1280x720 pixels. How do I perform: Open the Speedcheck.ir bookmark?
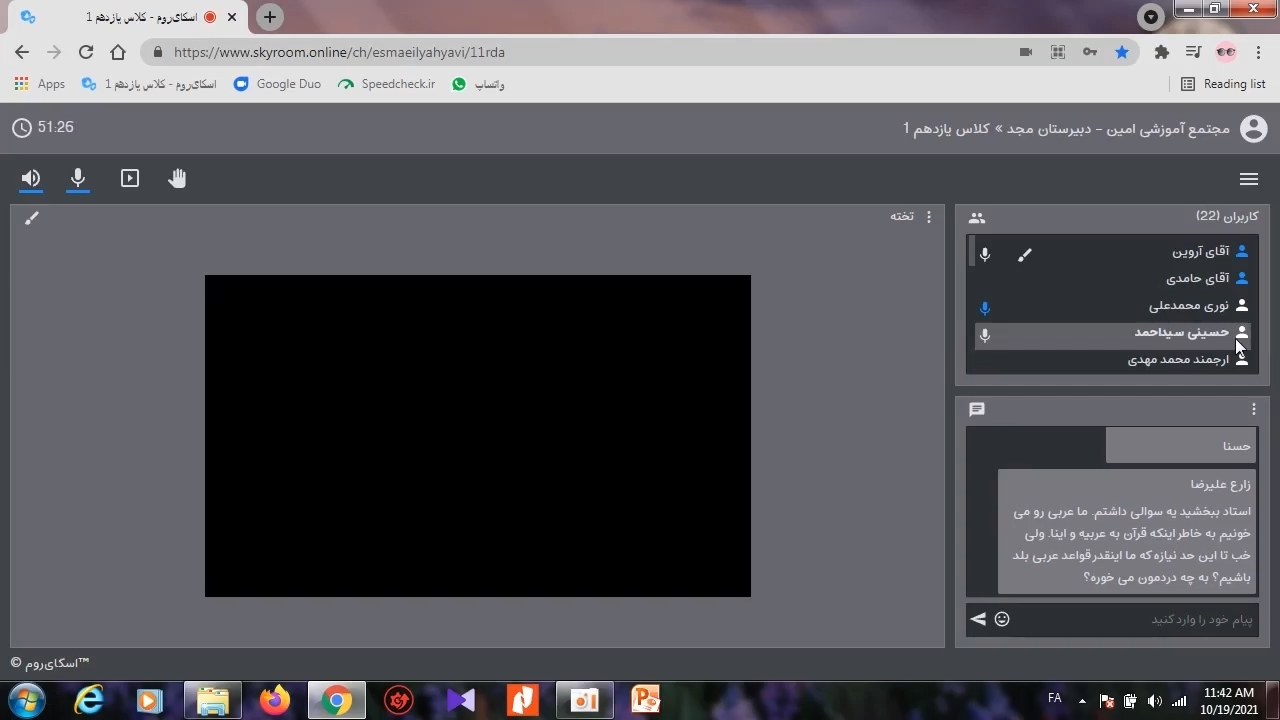click(x=387, y=84)
